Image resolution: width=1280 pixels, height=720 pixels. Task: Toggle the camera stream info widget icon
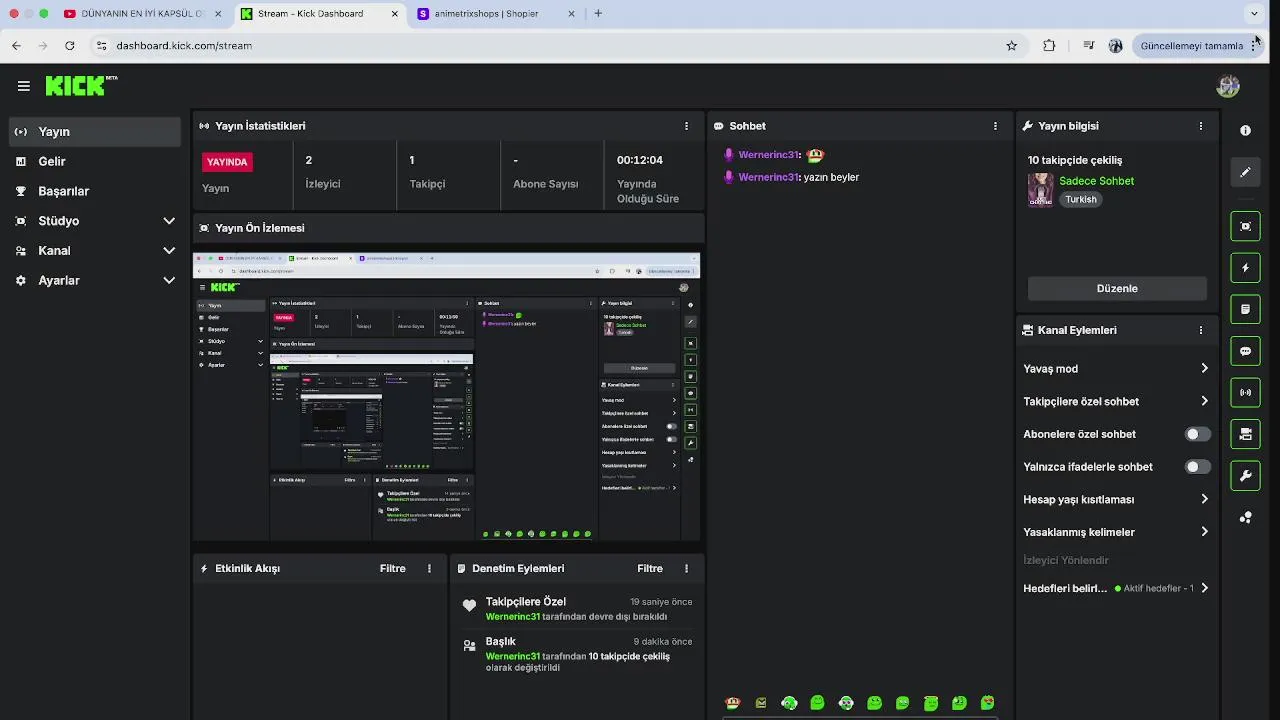pos(1245,434)
